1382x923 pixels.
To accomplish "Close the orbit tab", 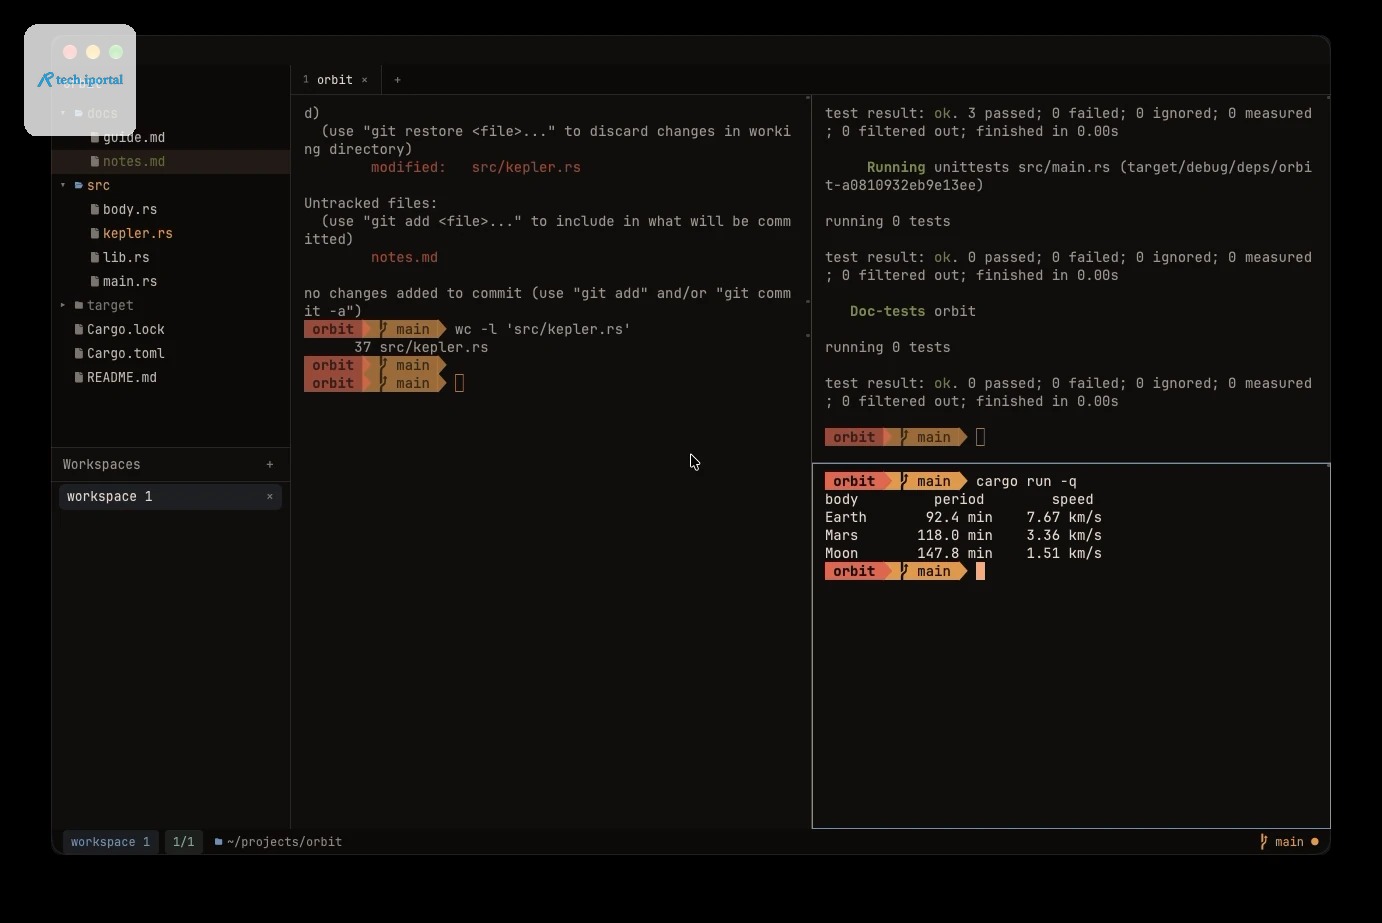I will click(x=365, y=80).
